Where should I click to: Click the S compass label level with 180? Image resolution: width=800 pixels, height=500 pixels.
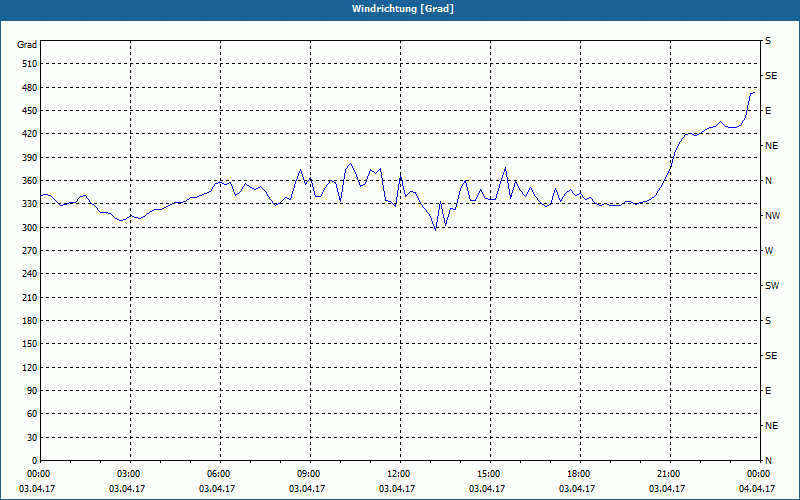(x=768, y=321)
